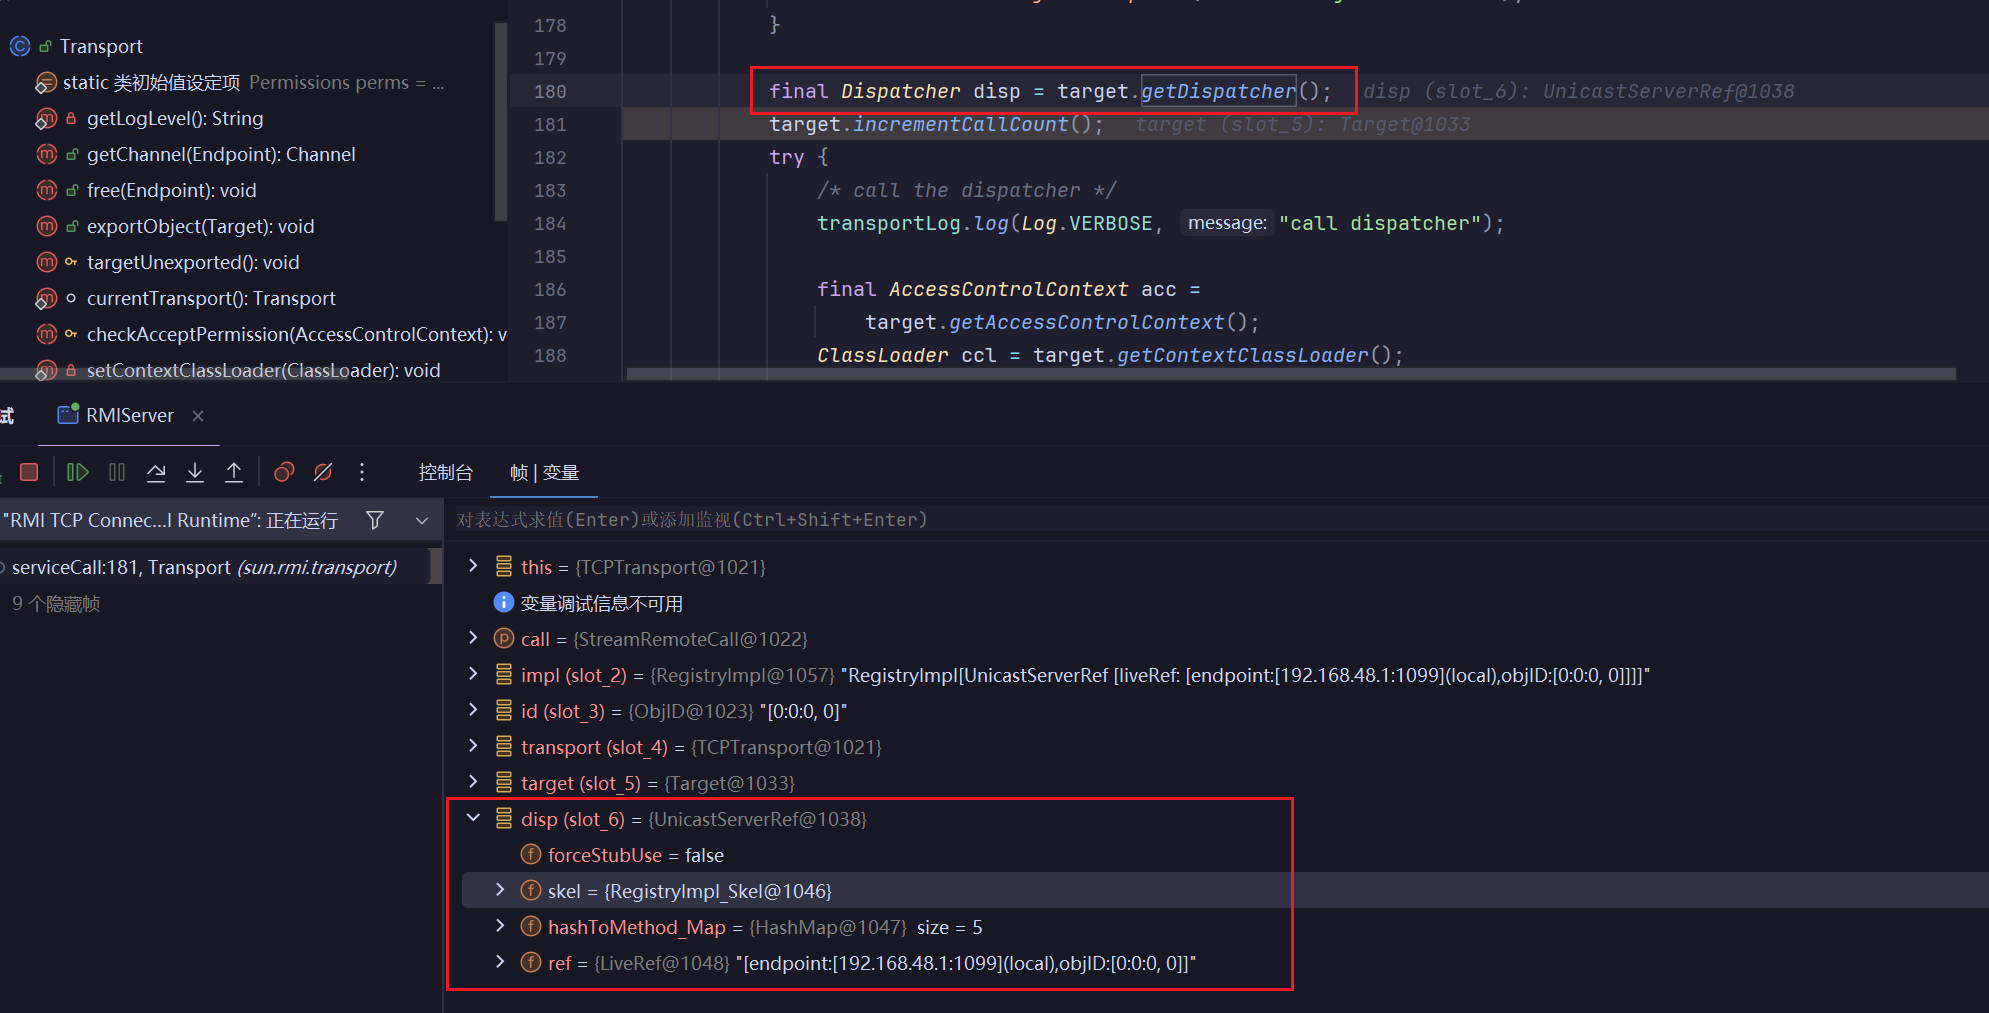Click incrementCallCount on line 181
The width and height of the screenshot is (1989, 1013).
click(960, 124)
